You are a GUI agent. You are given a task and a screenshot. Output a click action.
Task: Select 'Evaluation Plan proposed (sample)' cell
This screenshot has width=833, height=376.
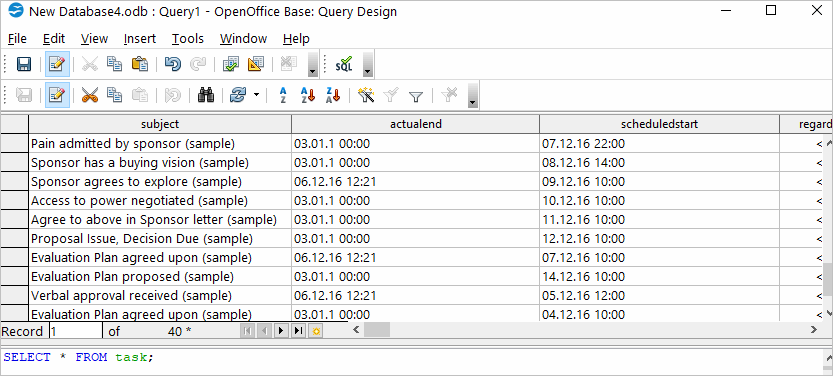160,277
